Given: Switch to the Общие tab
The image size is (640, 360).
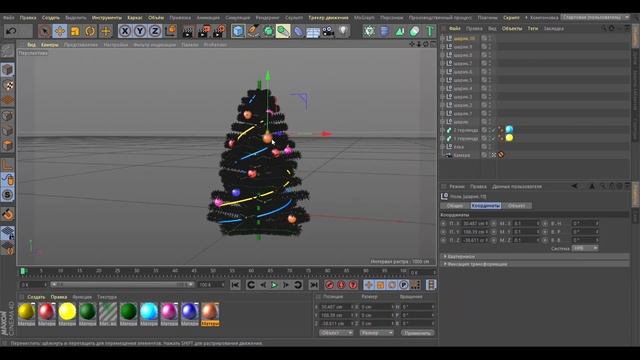Looking at the screenshot, I should (x=455, y=206).
